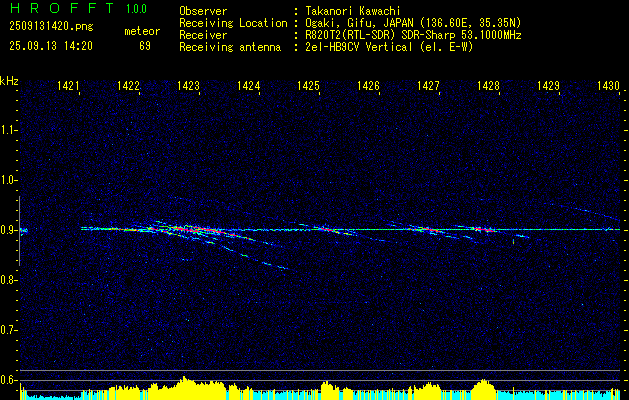
Task: Click the kHz axis unit label
Action: (9, 81)
